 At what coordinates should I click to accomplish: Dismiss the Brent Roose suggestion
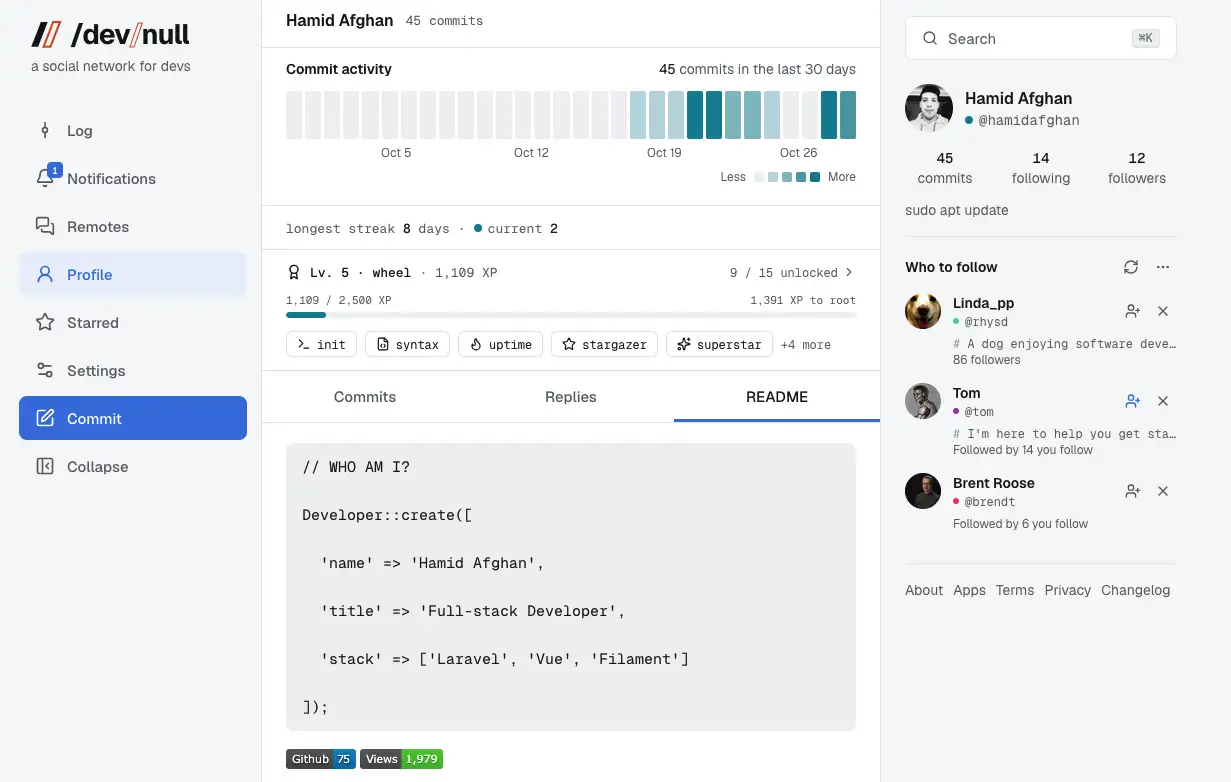1163,491
